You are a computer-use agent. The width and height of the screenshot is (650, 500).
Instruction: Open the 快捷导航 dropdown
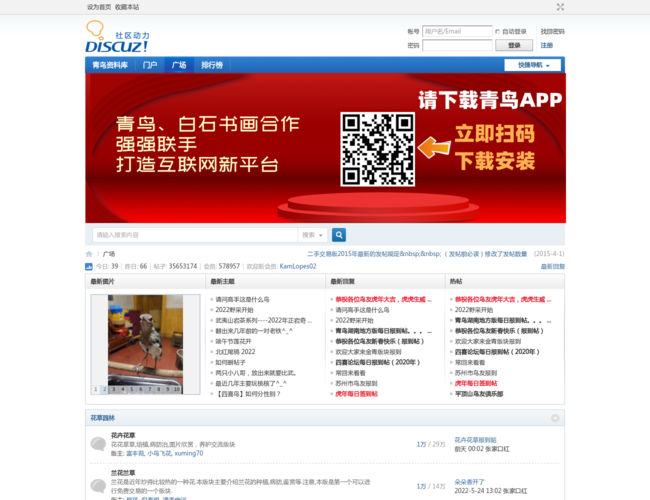point(533,65)
